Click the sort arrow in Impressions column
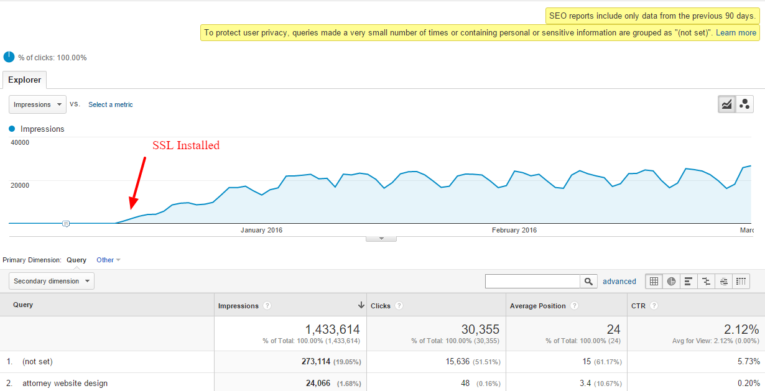This screenshot has width=765, height=391. pyautogui.click(x=361, y=305)
